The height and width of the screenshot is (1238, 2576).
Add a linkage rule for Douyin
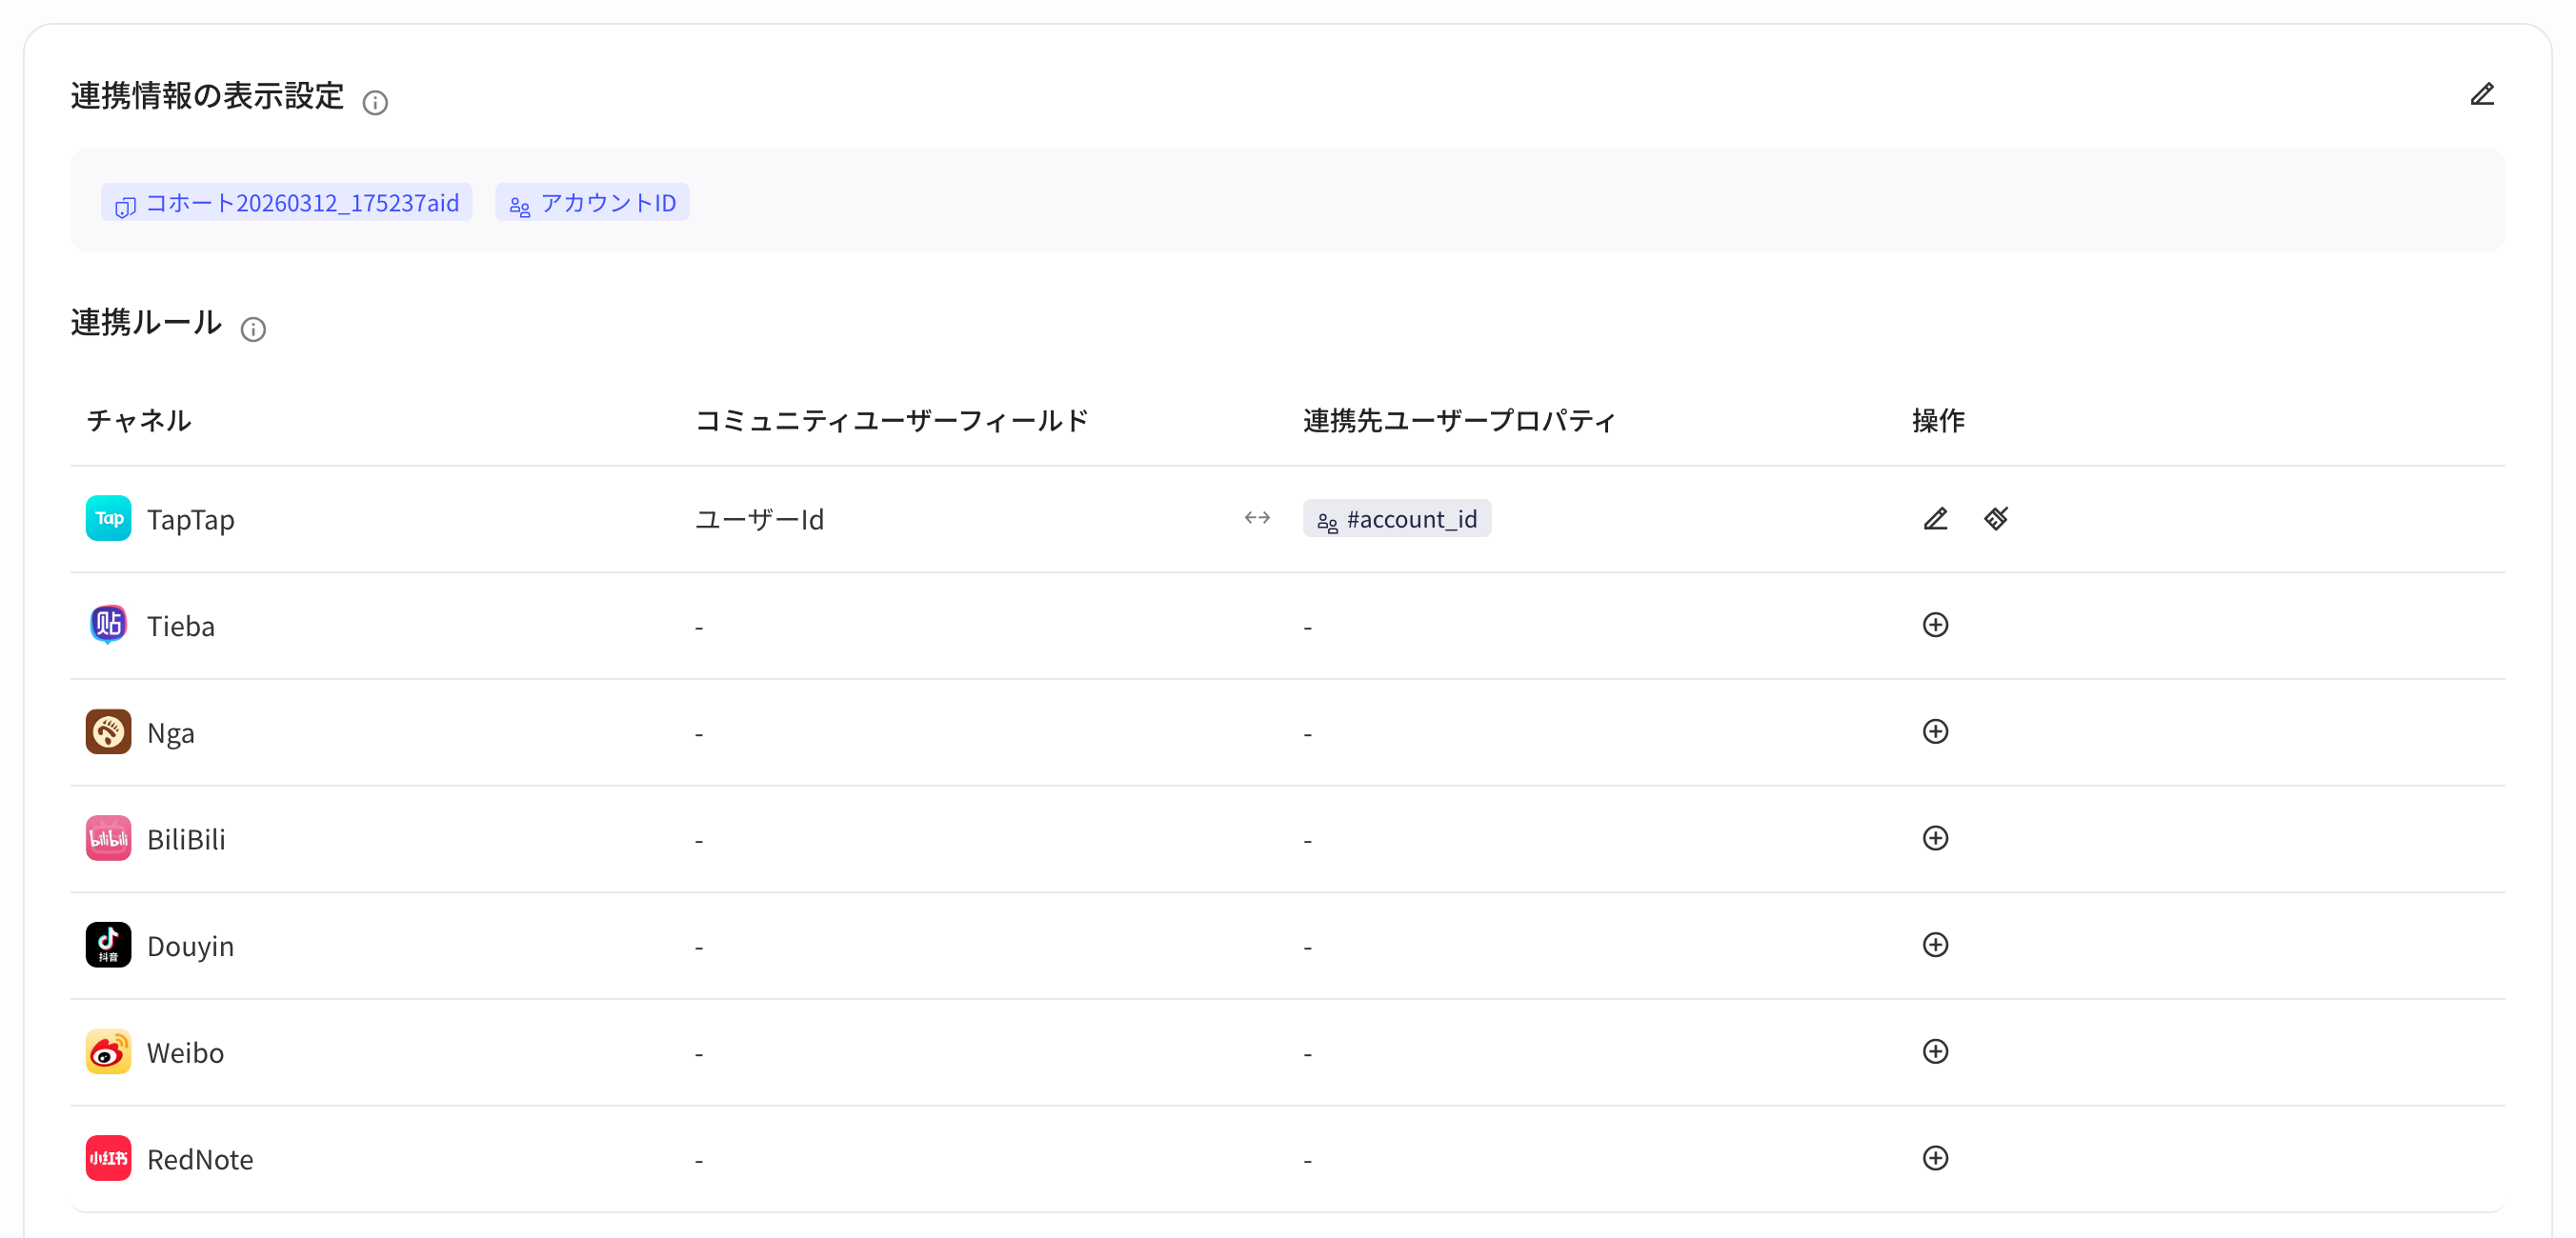click(1935, 945)
